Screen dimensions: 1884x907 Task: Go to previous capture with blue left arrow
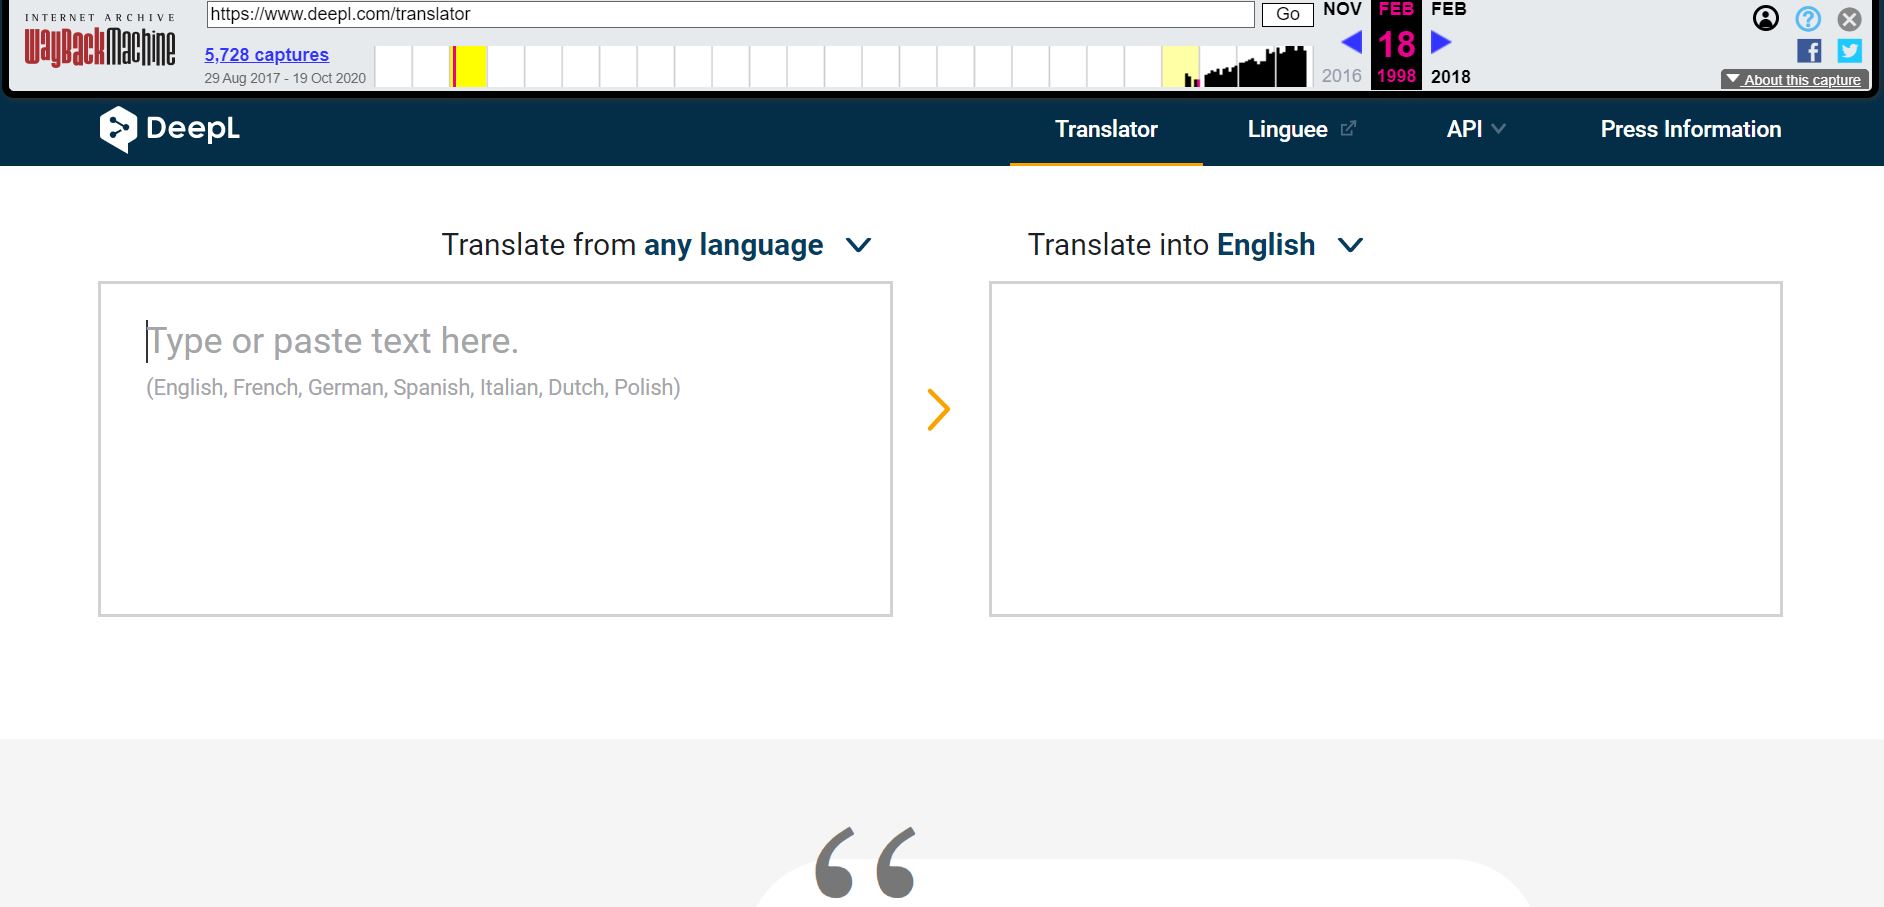(x=1351, y=42)
